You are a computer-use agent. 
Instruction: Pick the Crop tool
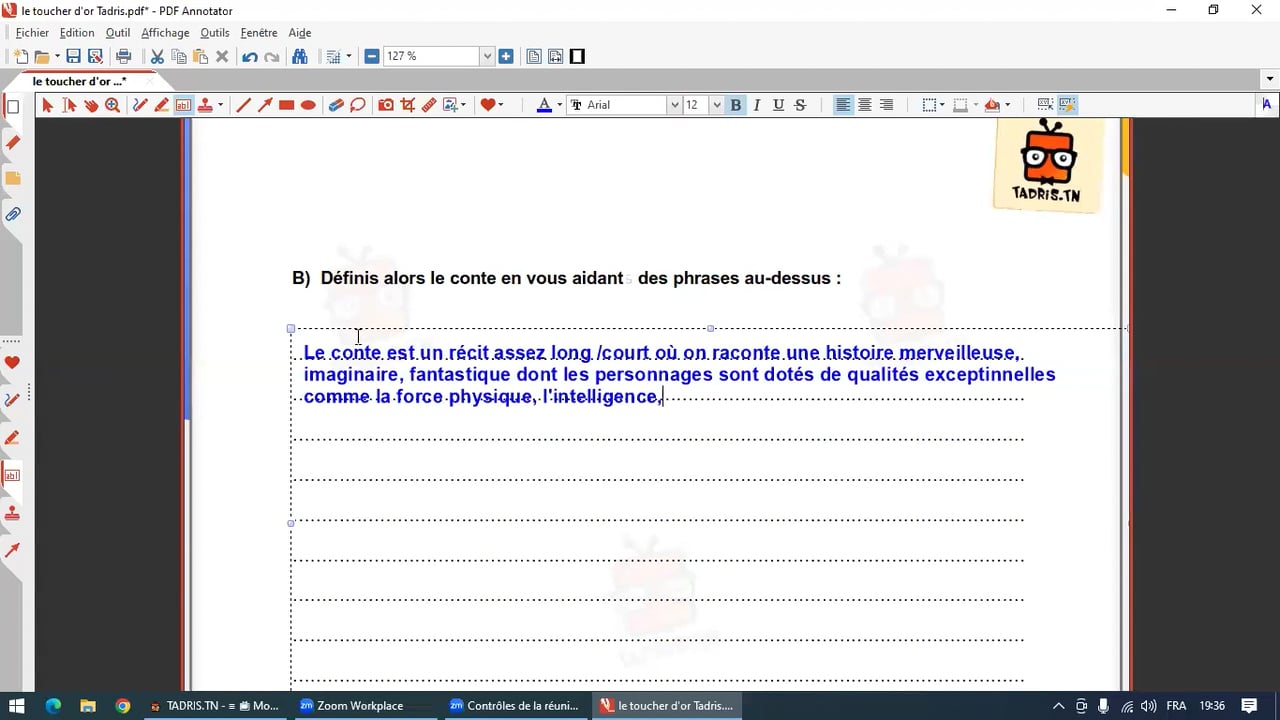click(x=407, y=105)
